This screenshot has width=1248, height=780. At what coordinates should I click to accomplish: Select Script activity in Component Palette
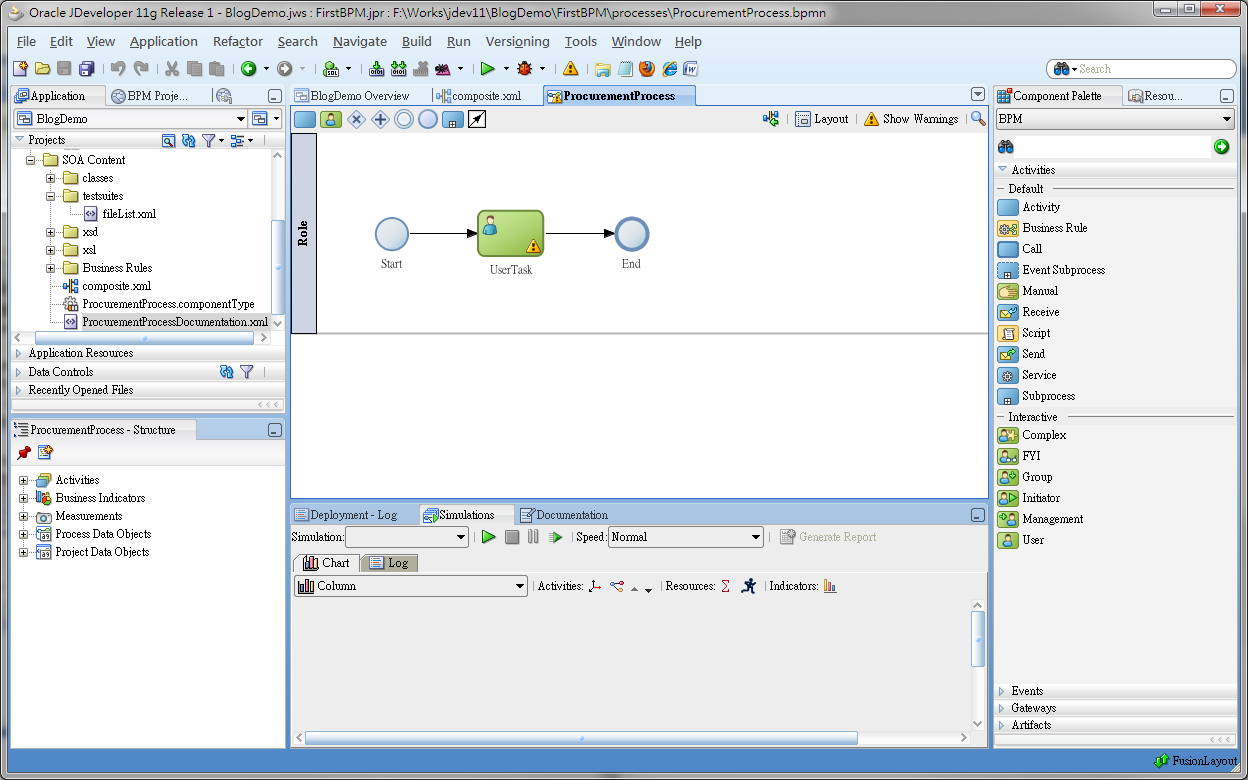pos(1036,333)
